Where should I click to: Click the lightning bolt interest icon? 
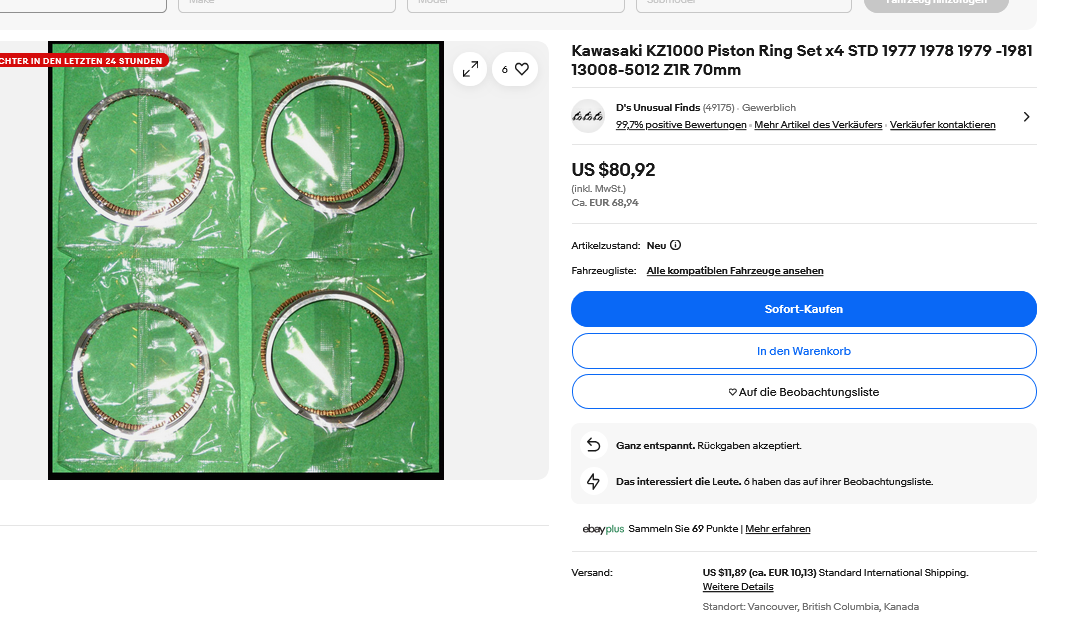[x=593, y=481]
